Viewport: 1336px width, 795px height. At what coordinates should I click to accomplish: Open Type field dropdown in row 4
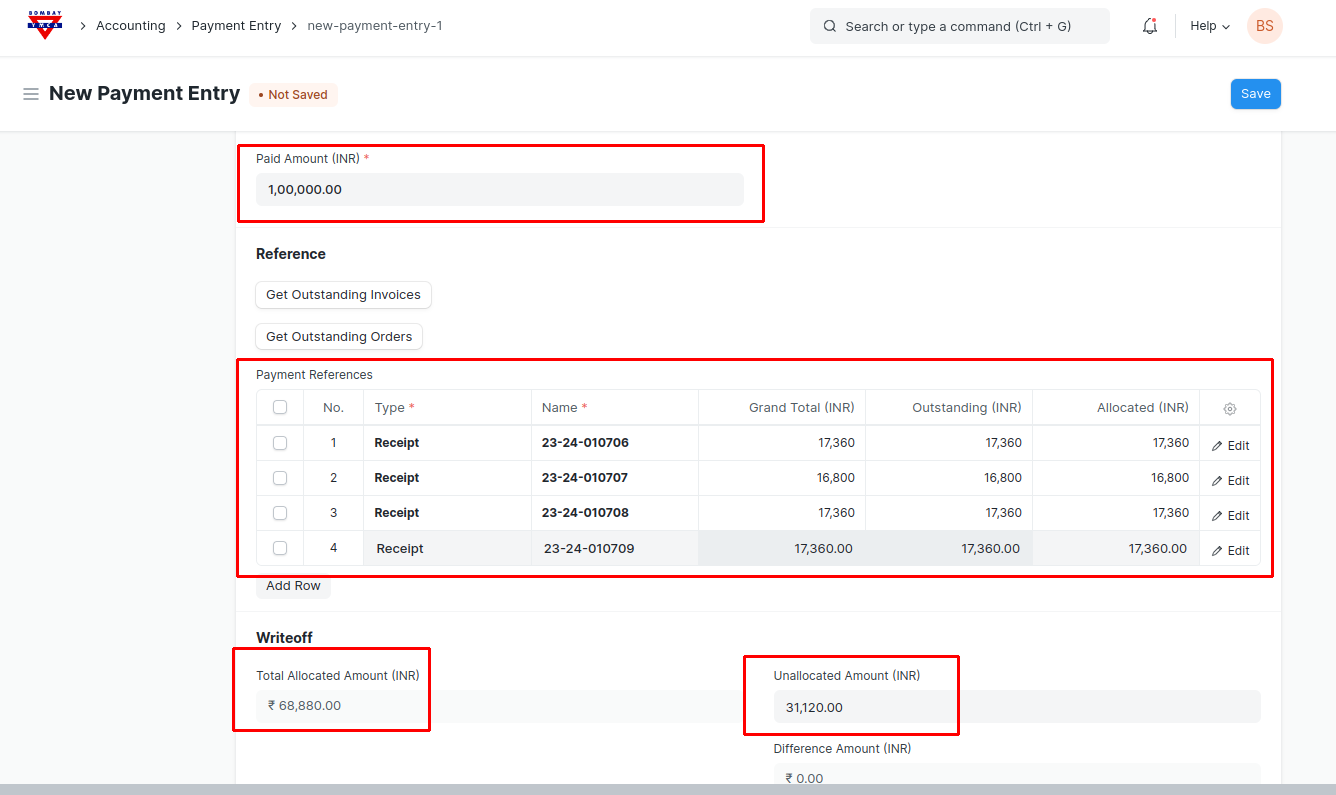(447, 549)
